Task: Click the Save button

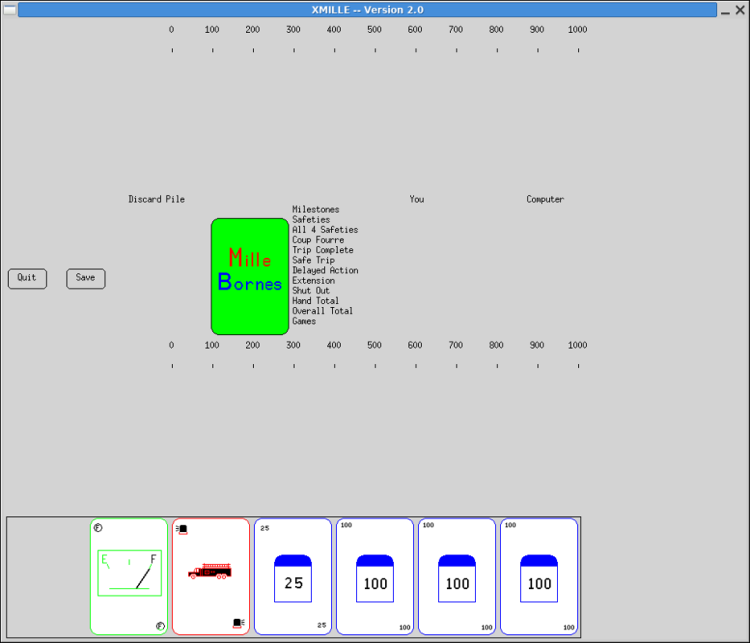Action: [x=86, y=278]
